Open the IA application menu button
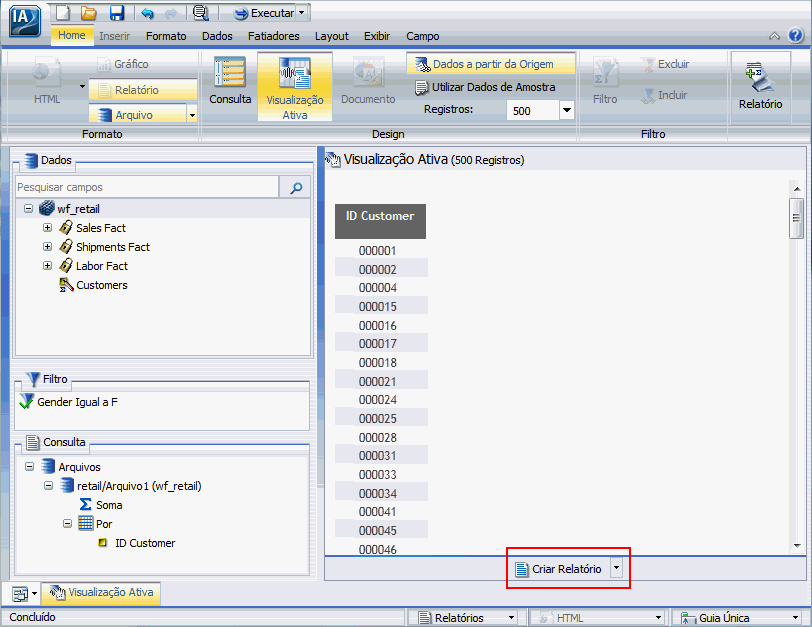The image size is (812, 627). coord(24,20)
